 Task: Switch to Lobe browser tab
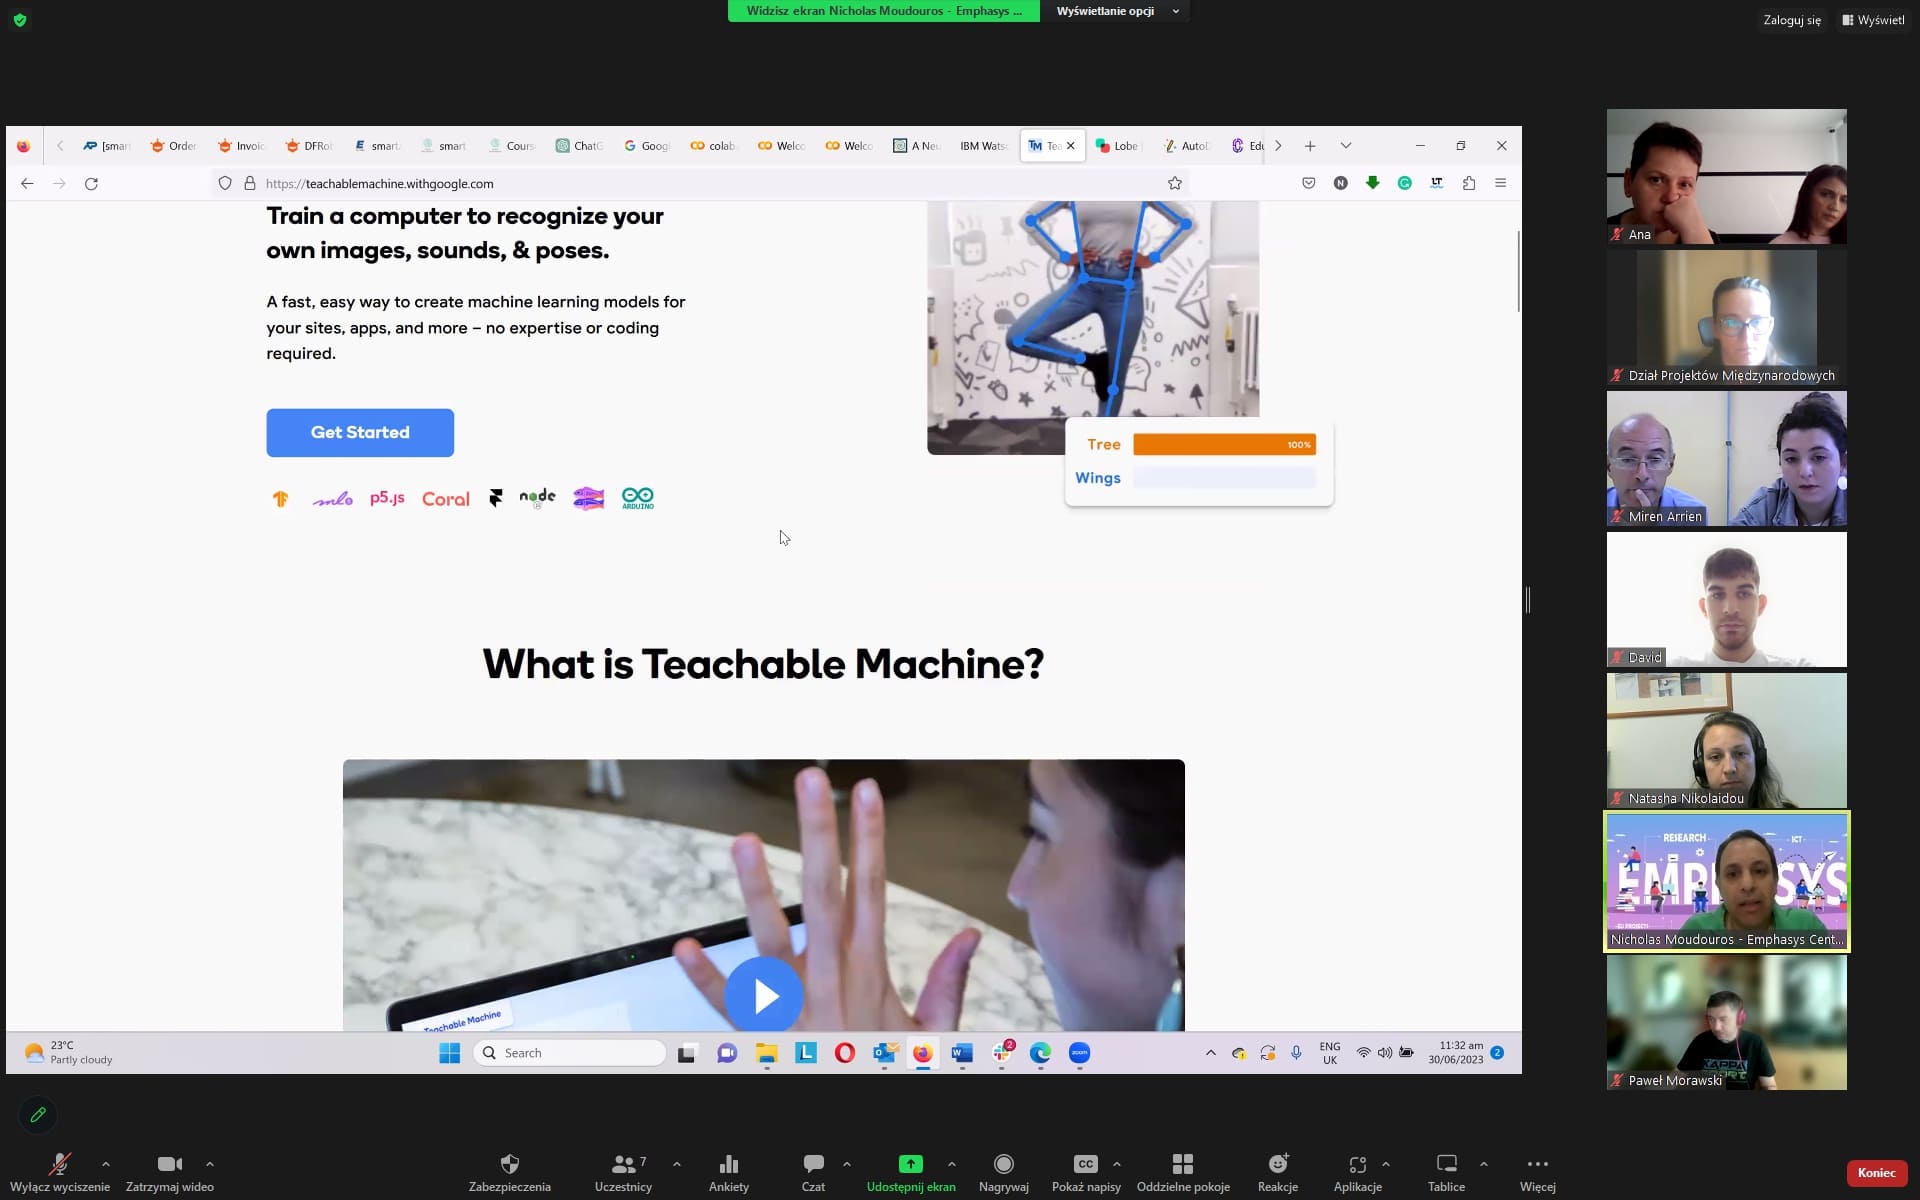(1117, 146)
